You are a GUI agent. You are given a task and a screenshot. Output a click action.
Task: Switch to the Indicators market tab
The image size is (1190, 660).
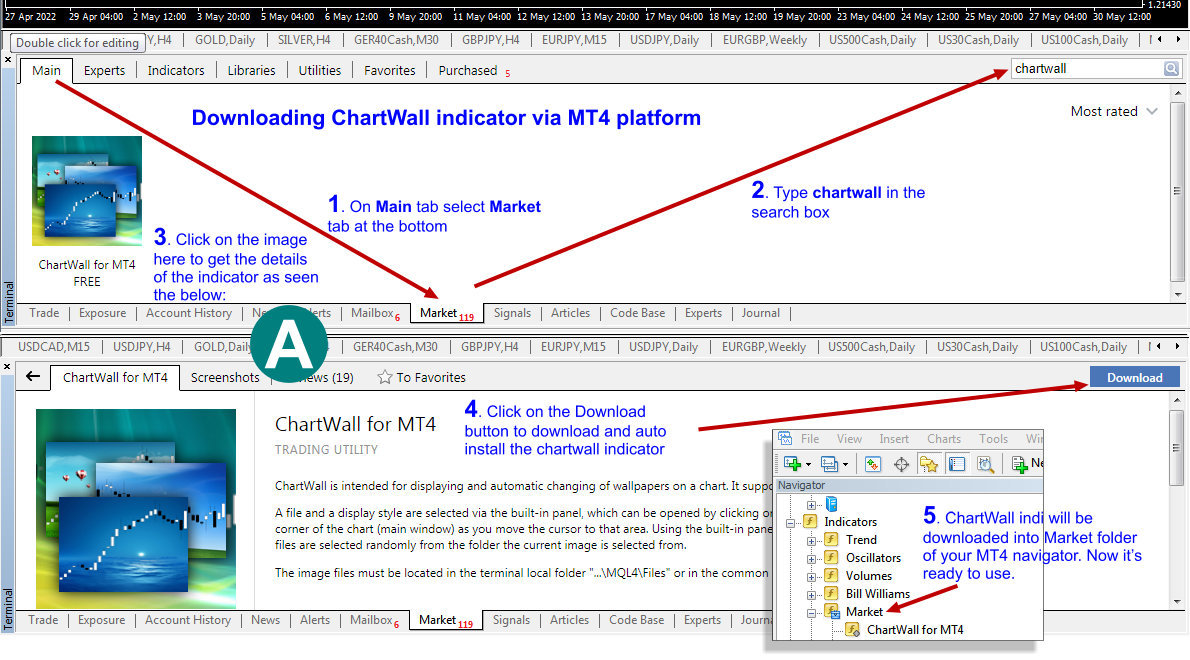176,71
